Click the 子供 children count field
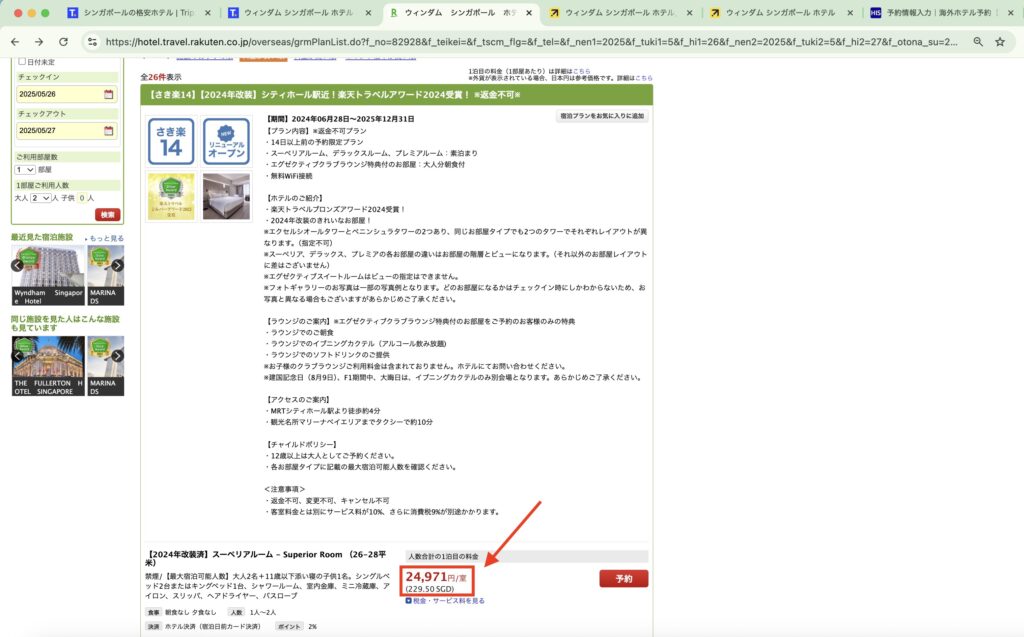 click(x=82, y=198)
